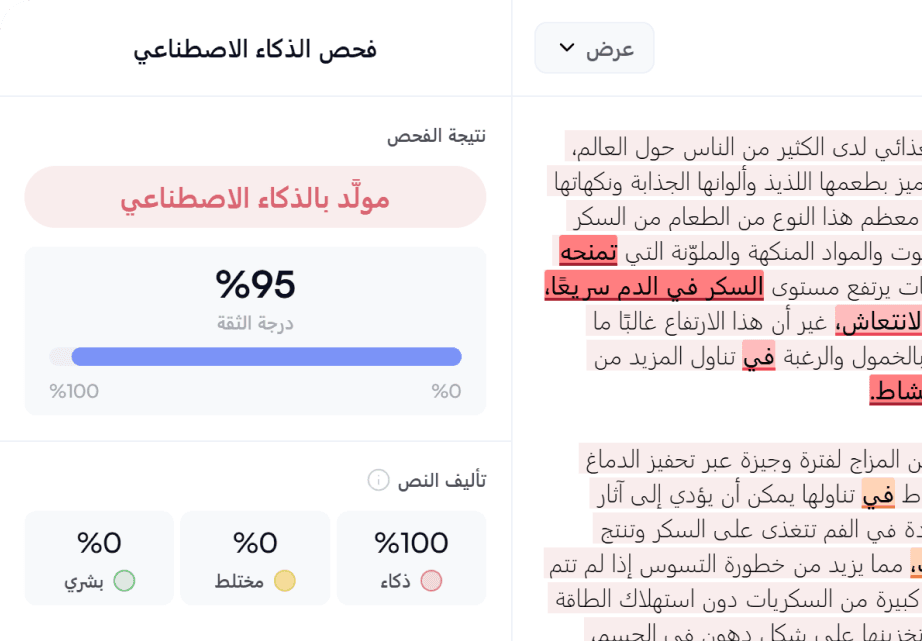Click the orange-highlighted في before تناولها
Viewport: 922px width, 641px height.
(x=878, y=495)
